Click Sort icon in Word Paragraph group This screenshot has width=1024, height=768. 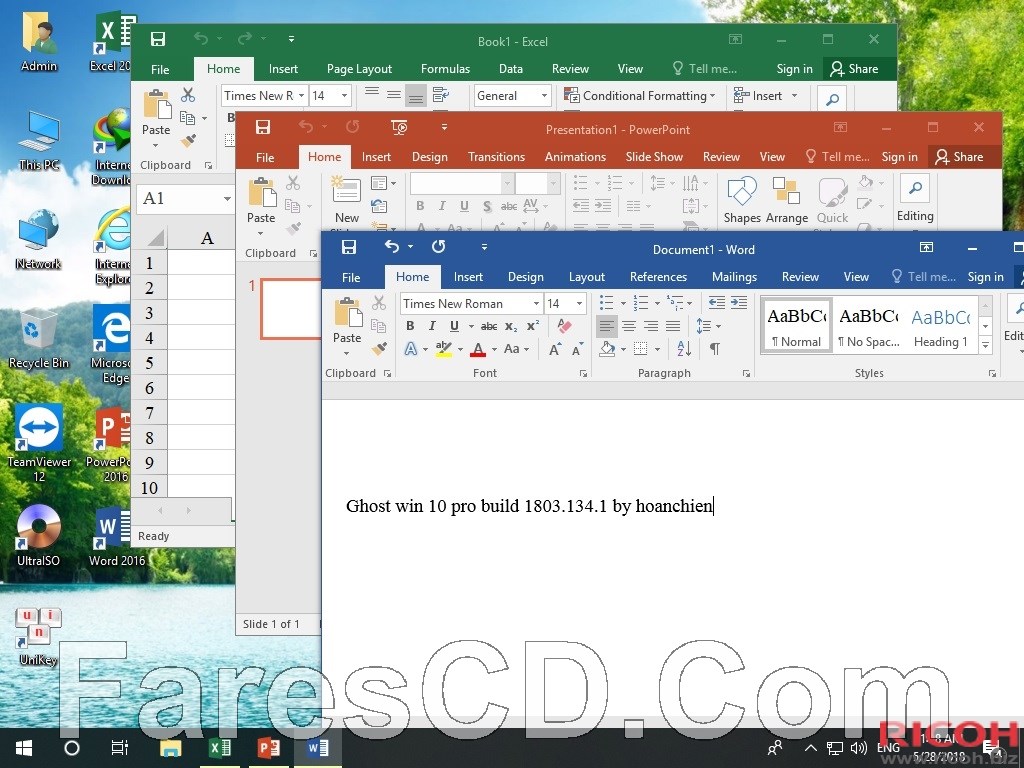point(684,349)
